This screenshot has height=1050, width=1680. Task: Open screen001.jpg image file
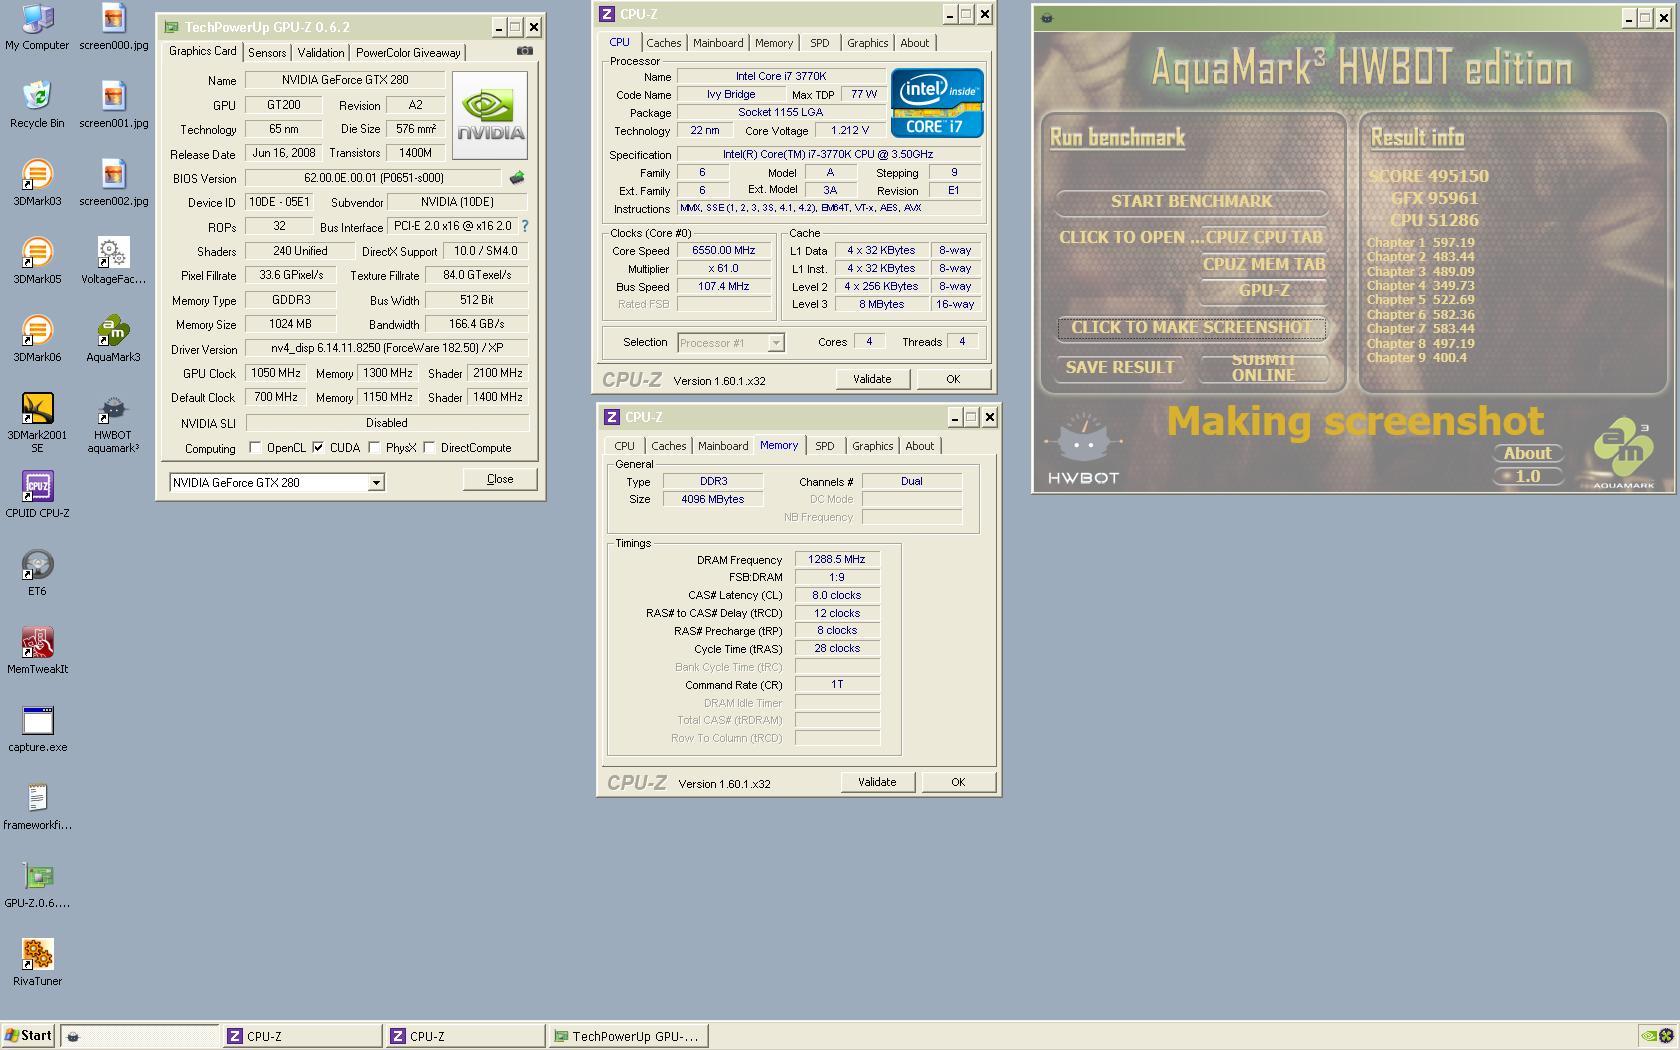[113, 105]
